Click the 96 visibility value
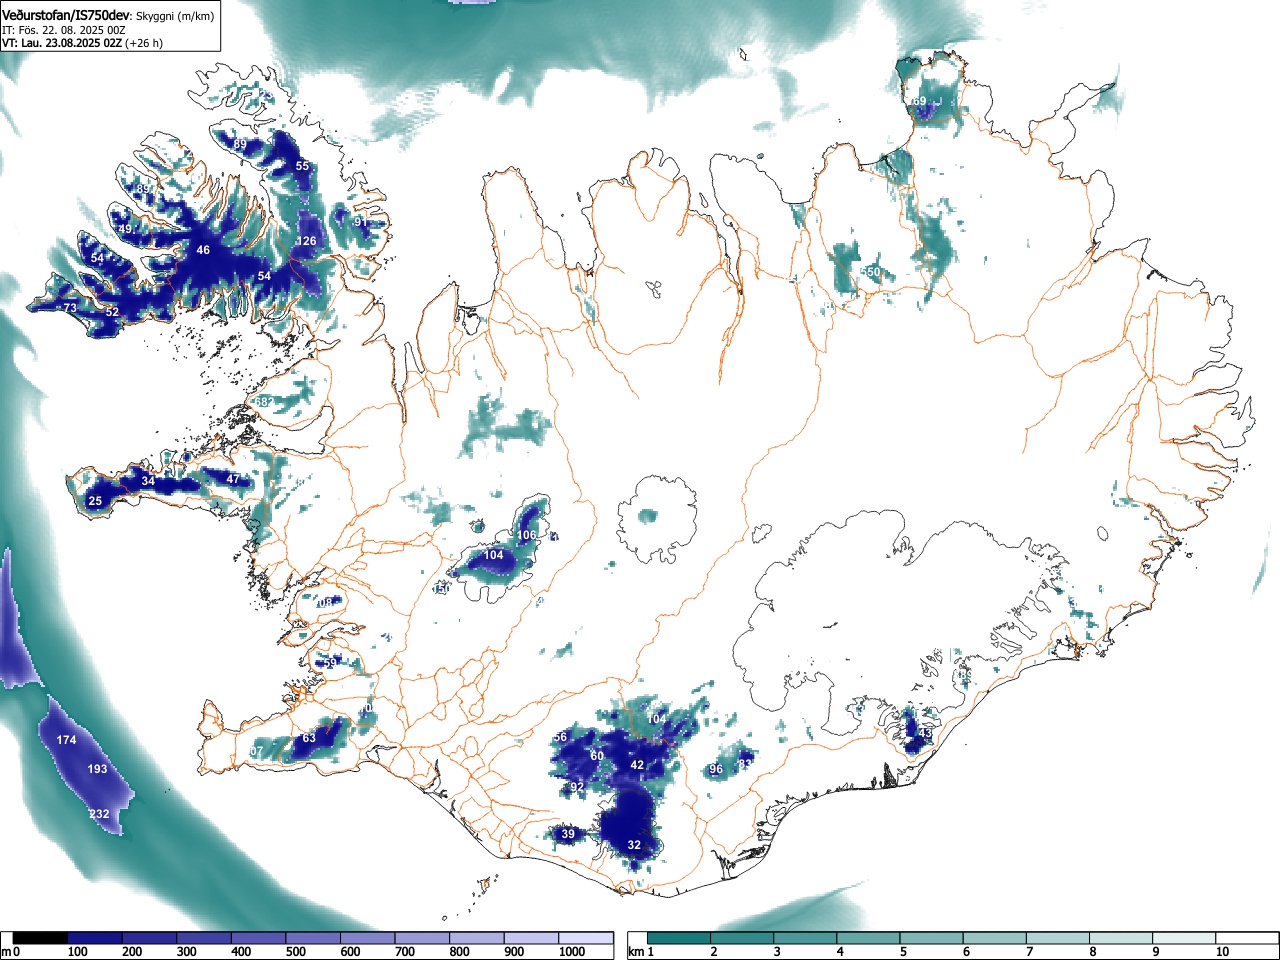Viewport: 1280px width, 960px height. [715, 769]
